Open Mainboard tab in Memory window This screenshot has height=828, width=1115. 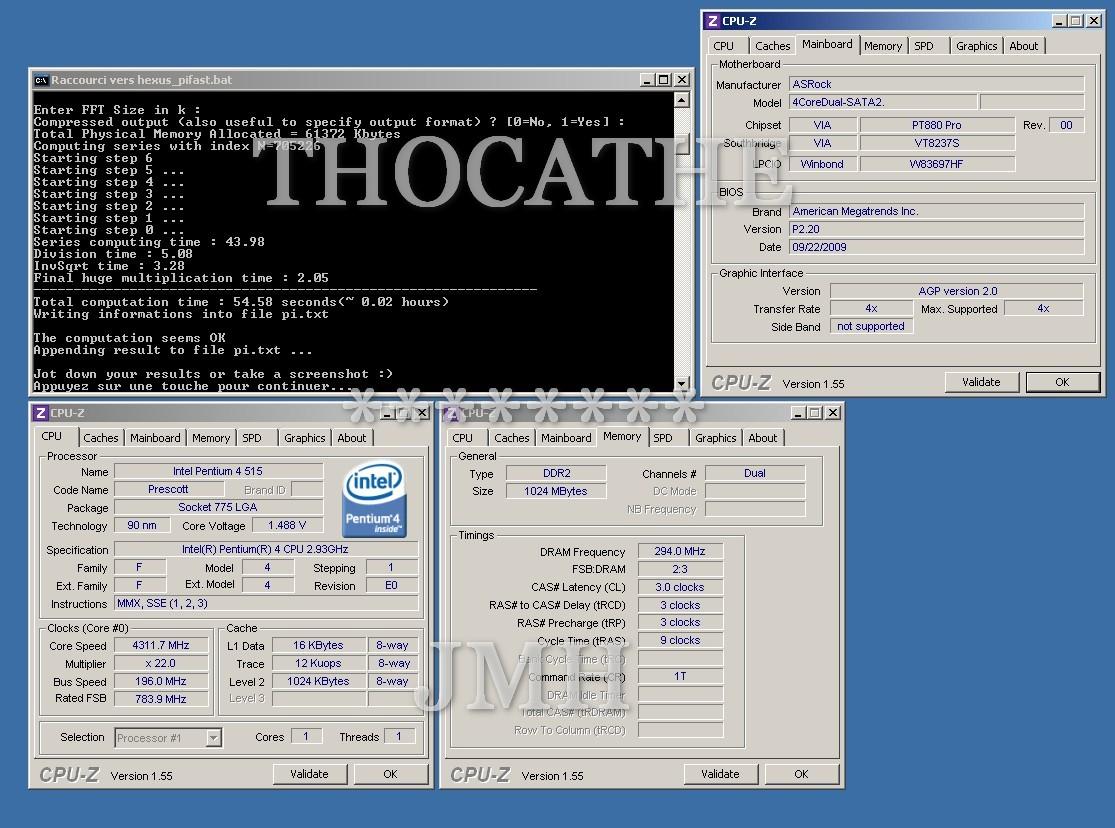pos(566,438)
